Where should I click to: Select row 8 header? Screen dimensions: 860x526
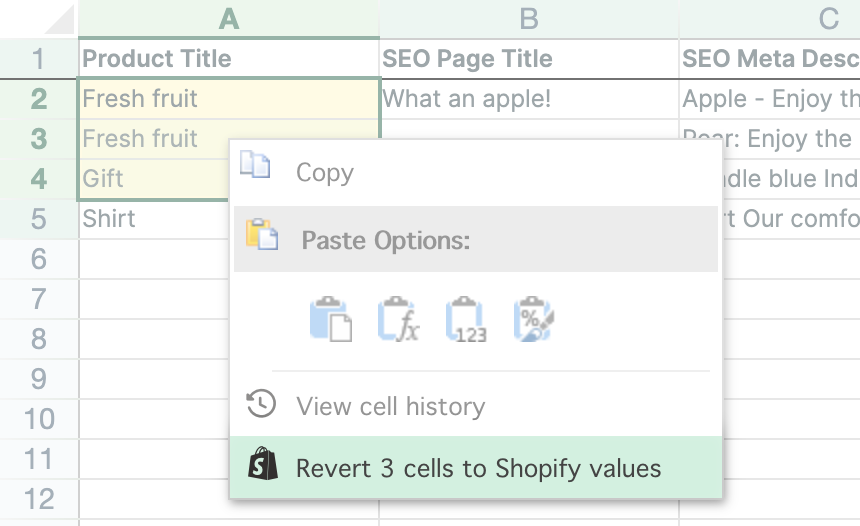pyautogui.click(x=38, y=339)
